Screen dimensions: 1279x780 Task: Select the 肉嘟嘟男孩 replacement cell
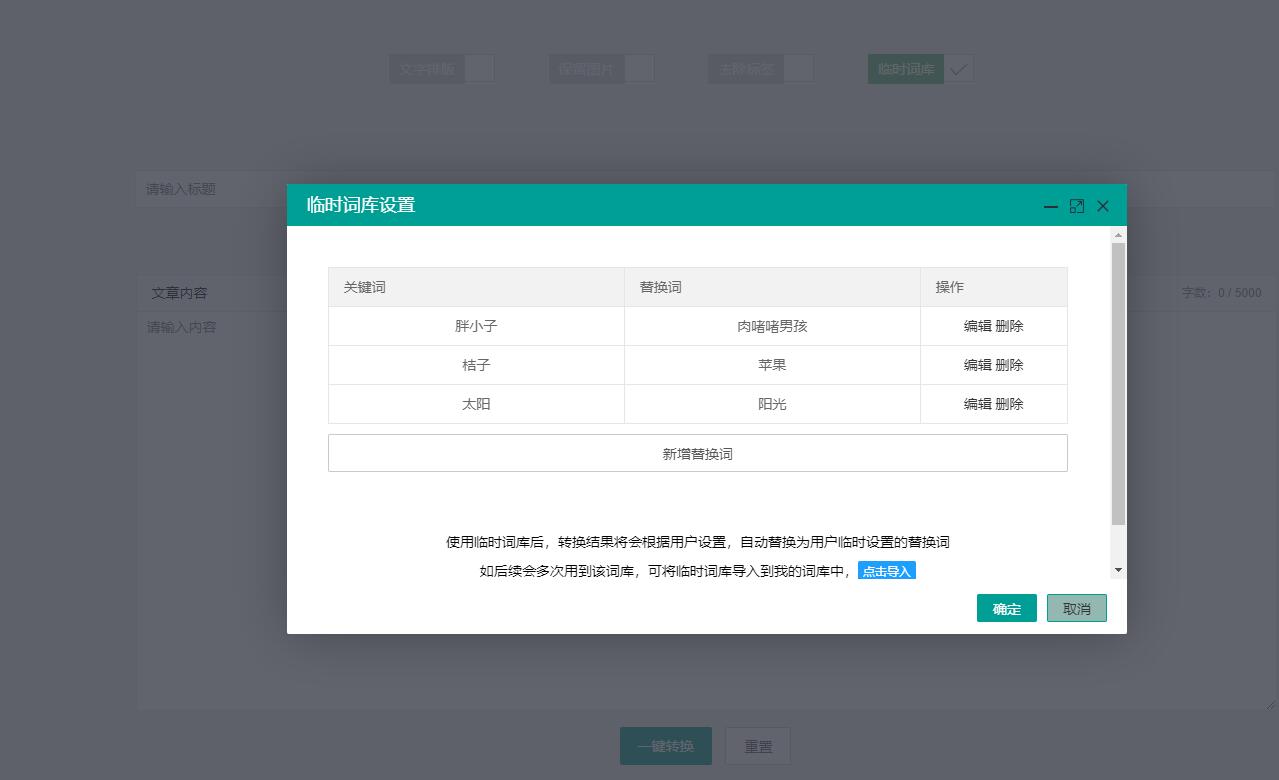tap(772, 326)
